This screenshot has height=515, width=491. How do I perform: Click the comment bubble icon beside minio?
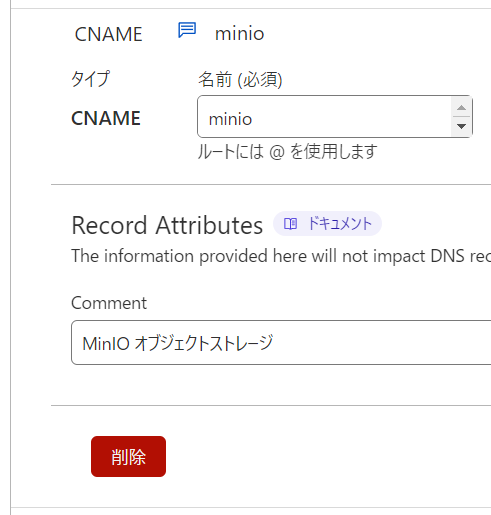coord(187,30)
